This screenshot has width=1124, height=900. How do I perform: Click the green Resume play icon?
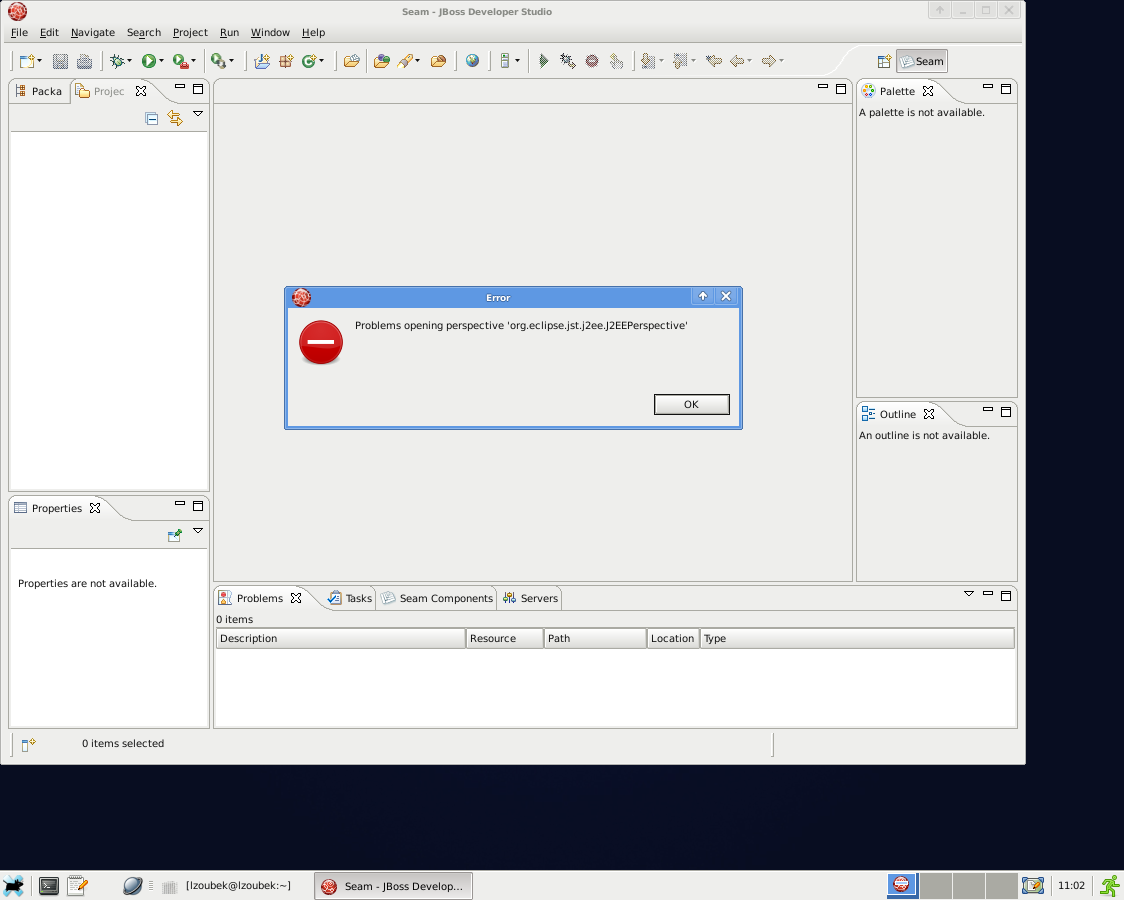543,62
